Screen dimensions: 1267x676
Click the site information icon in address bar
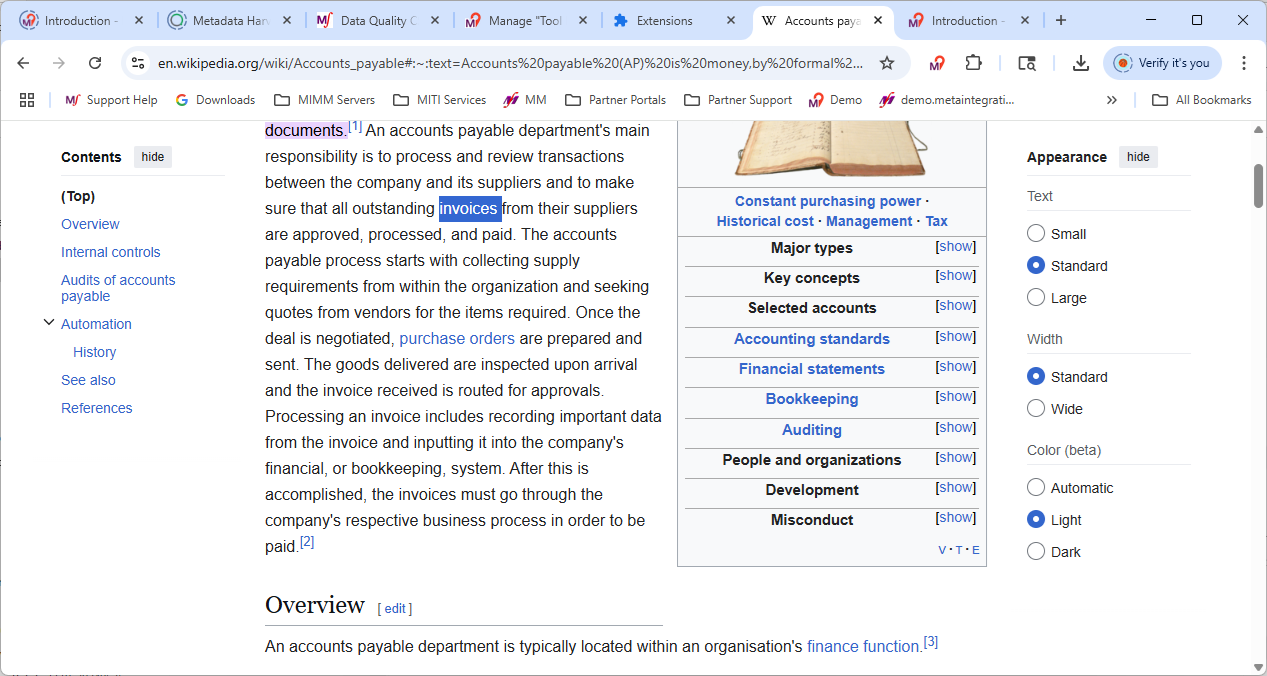[139, 63]
